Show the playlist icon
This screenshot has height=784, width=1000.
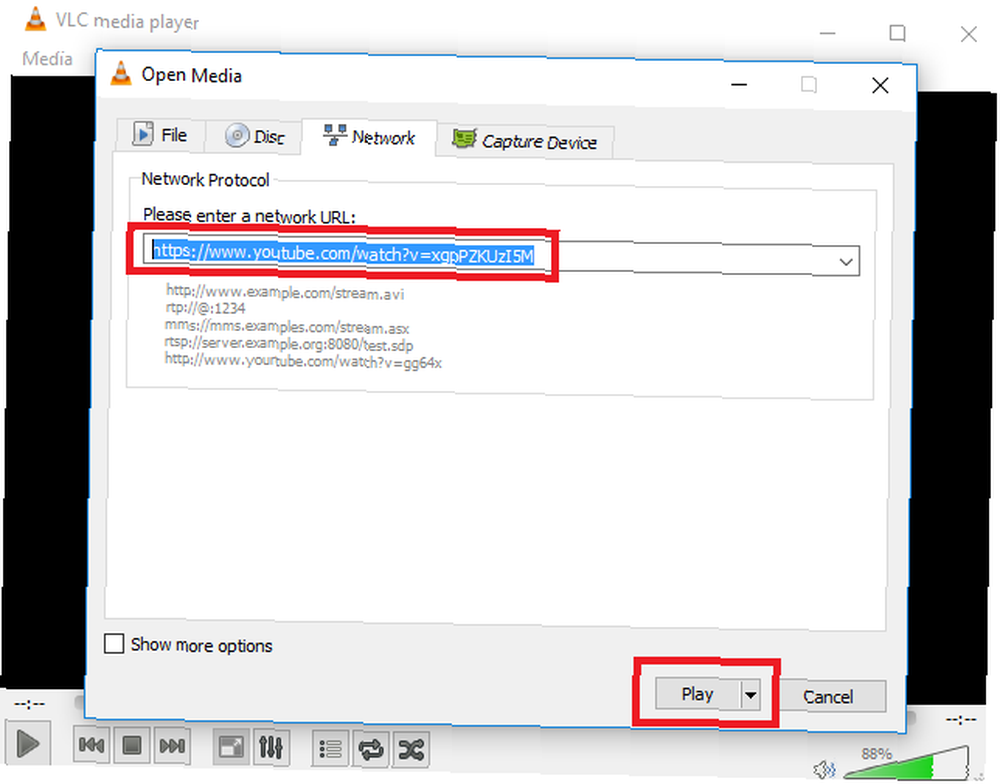click(x=330, y=748)
